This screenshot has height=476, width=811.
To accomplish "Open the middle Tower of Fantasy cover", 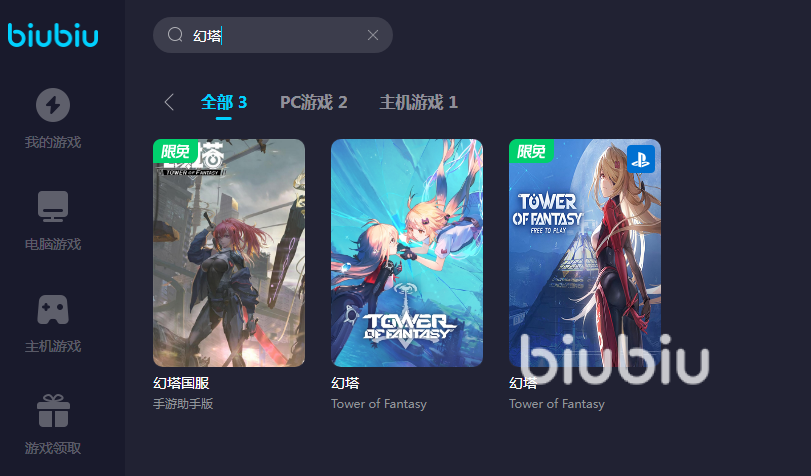I will (x=407, y=253).
